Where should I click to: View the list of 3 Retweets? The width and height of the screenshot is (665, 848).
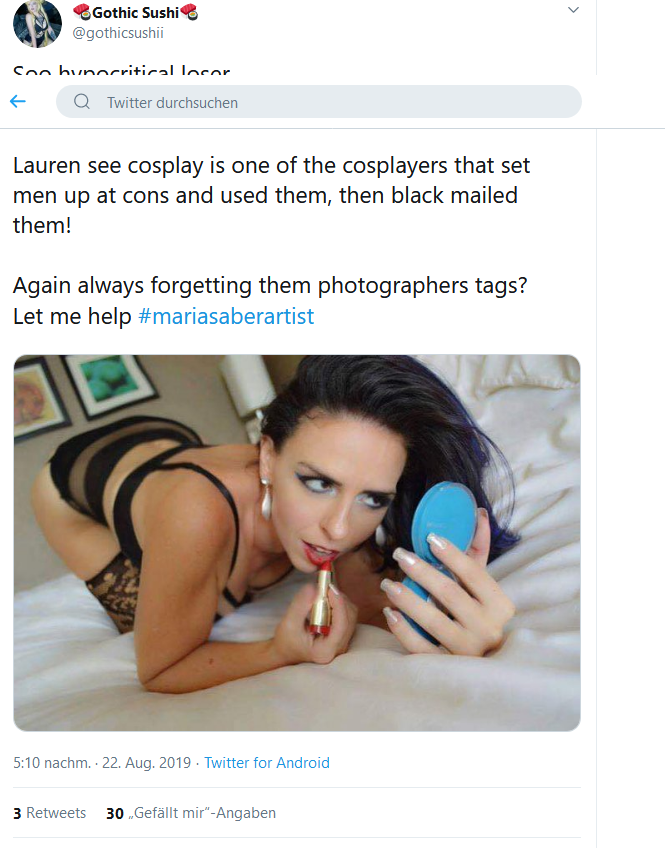coord(49,813)
